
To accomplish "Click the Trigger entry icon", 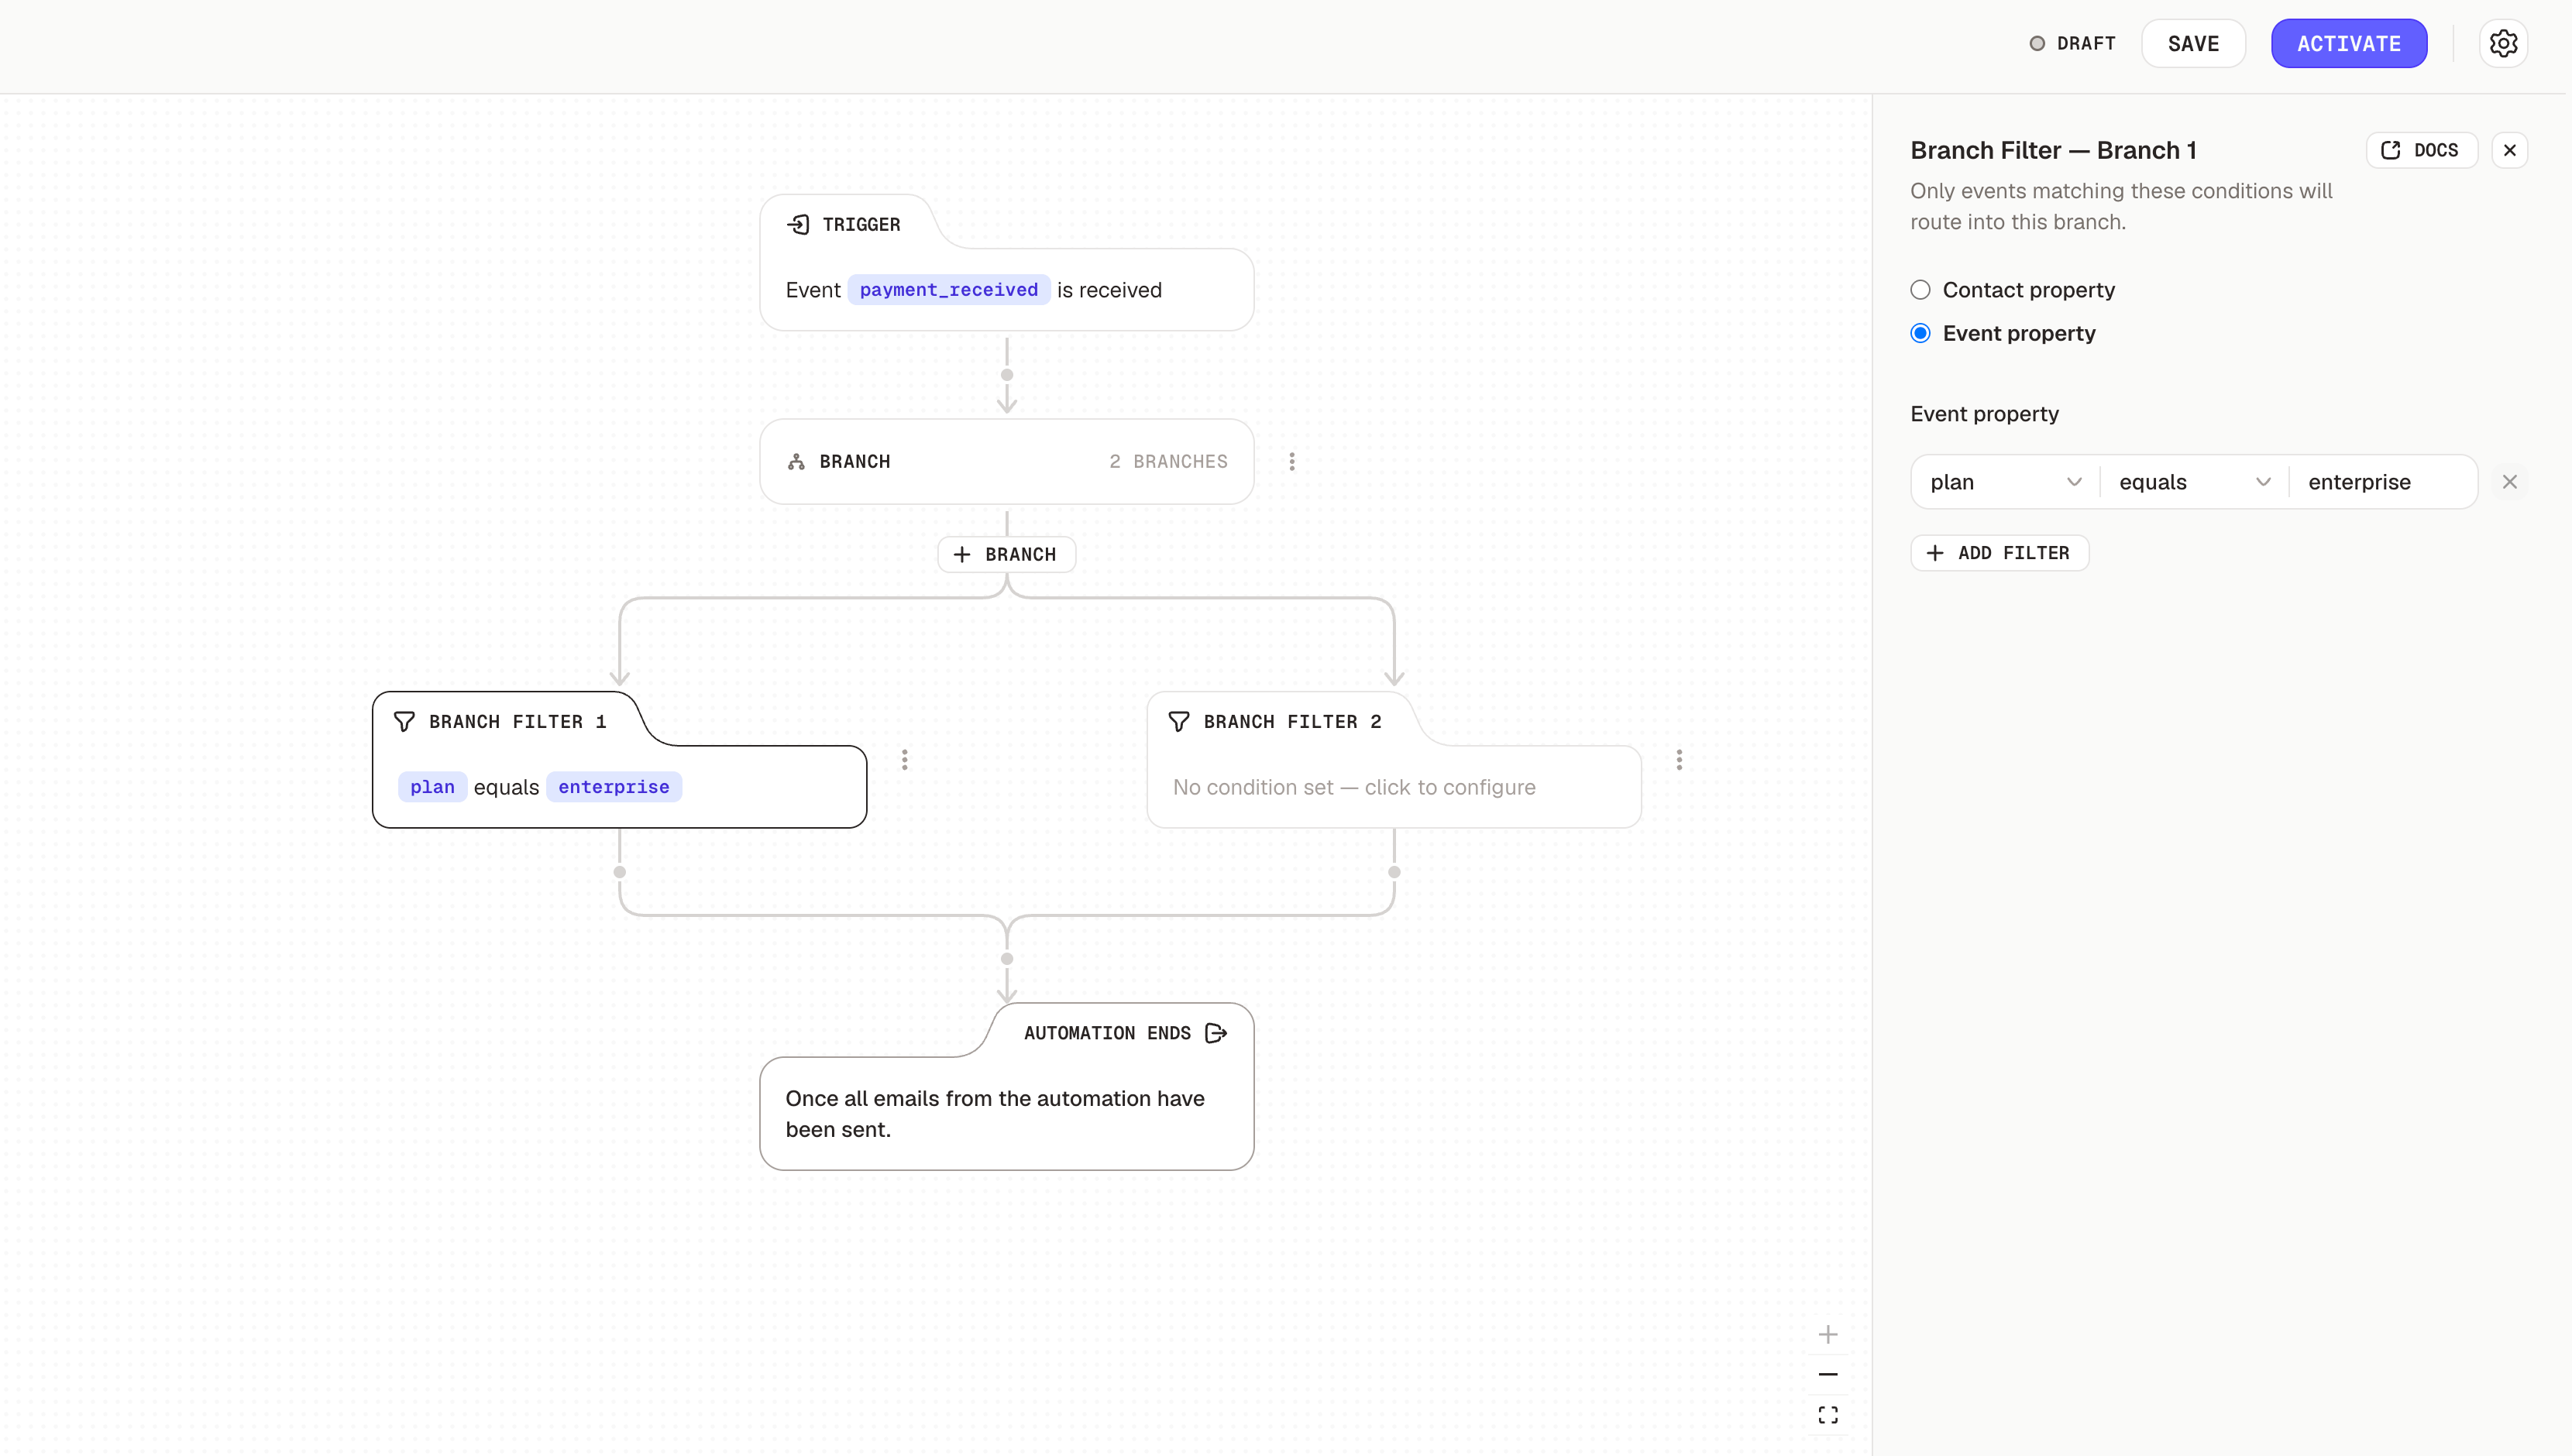I will 798,224.
